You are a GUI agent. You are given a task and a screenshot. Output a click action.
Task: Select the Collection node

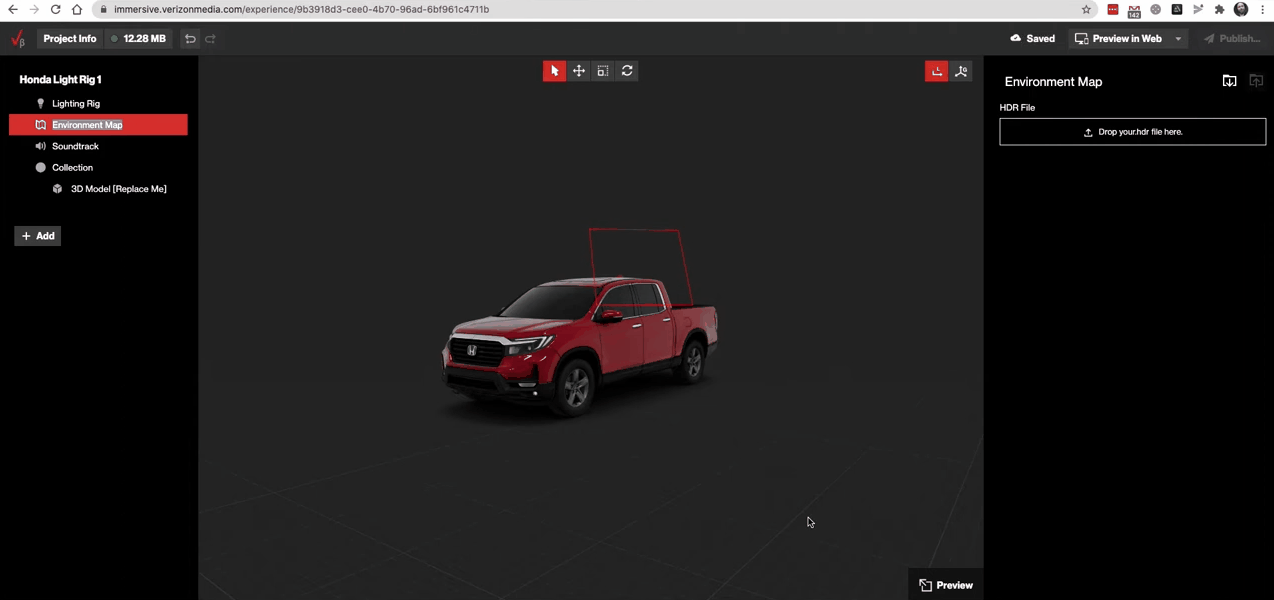tap(72, 167)
